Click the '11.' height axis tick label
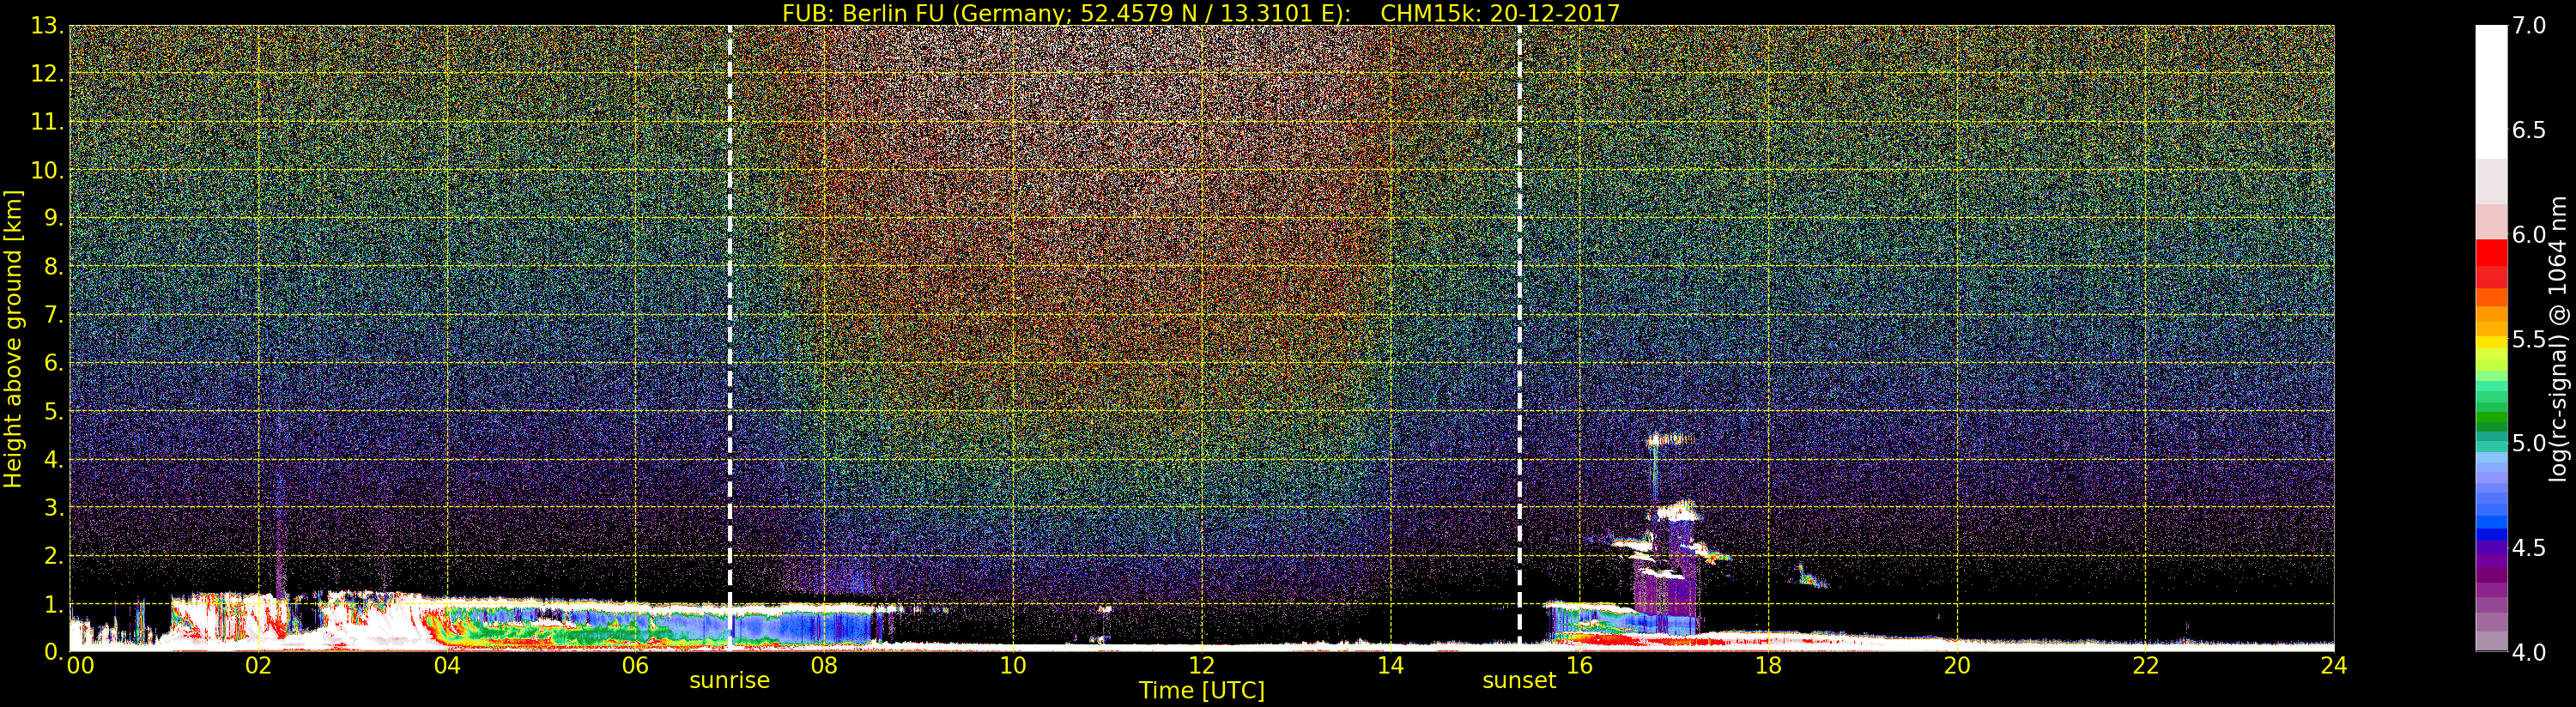Screen dimensions: 2576x707 tap(48, 122)
